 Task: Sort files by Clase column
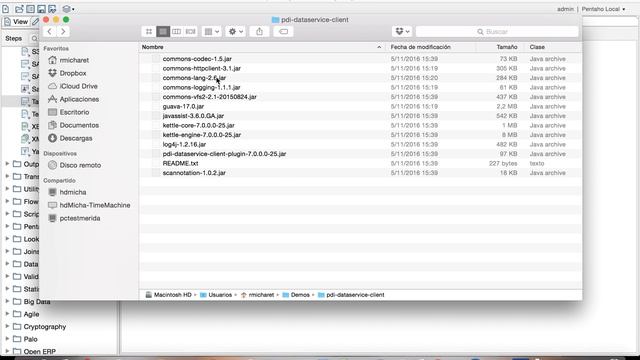tap(537, 47)
